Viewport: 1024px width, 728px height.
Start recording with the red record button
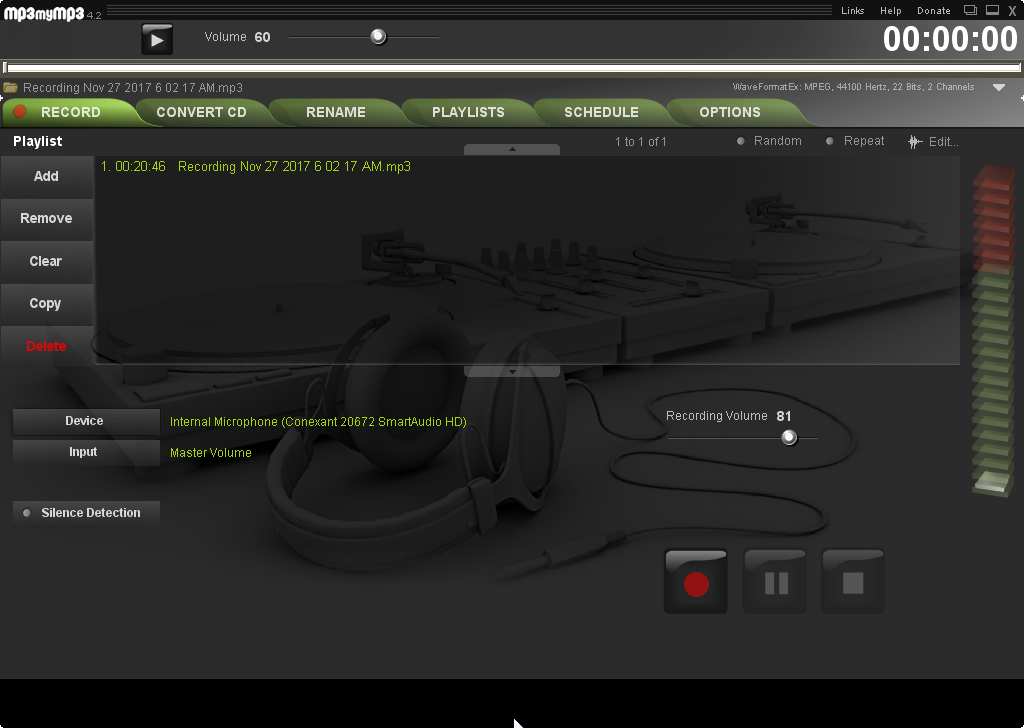pyautogui.click(x=696, y=581)
